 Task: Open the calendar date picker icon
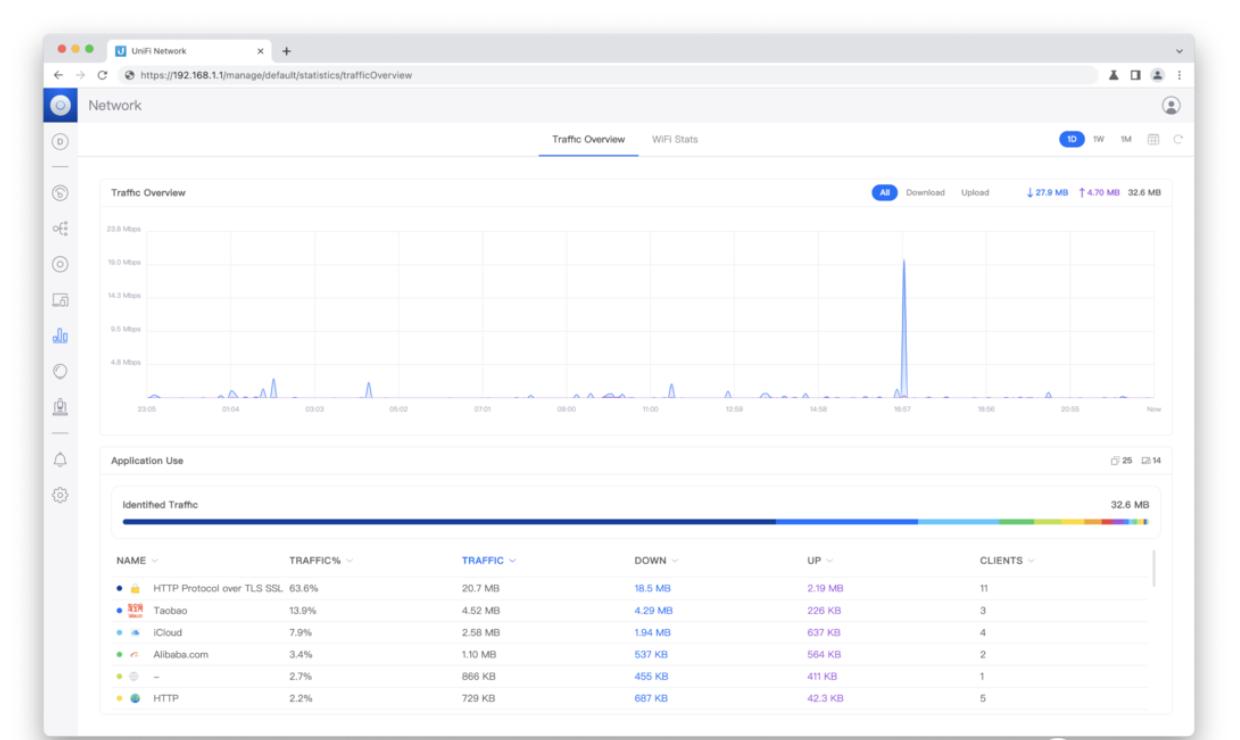click(x=1153, y=139)
